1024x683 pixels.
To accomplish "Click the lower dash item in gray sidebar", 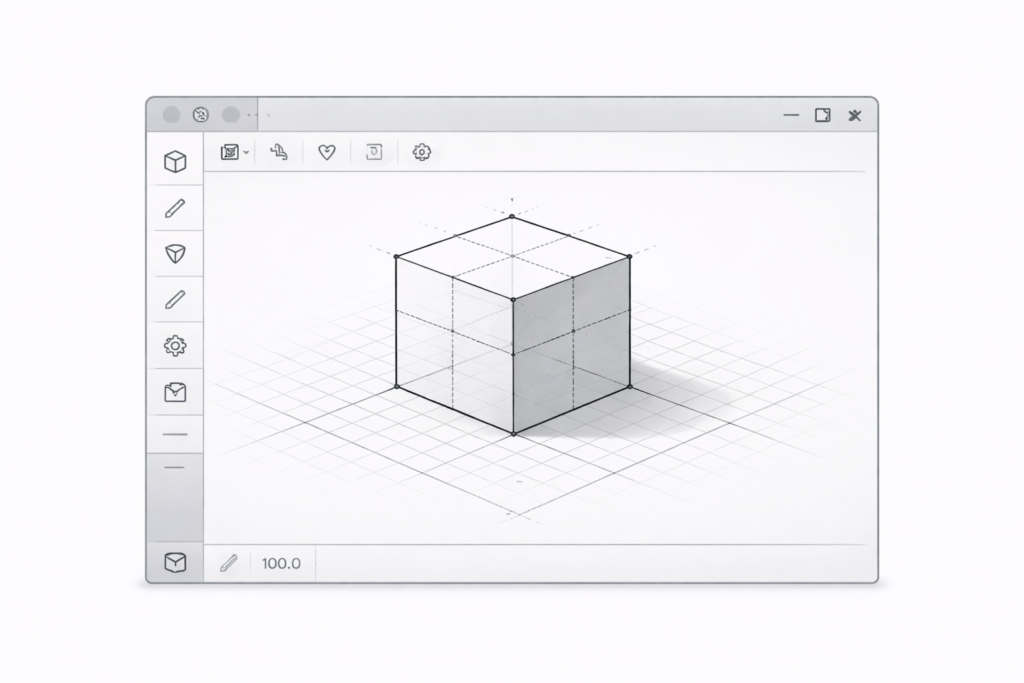I will tap(175, 468).
